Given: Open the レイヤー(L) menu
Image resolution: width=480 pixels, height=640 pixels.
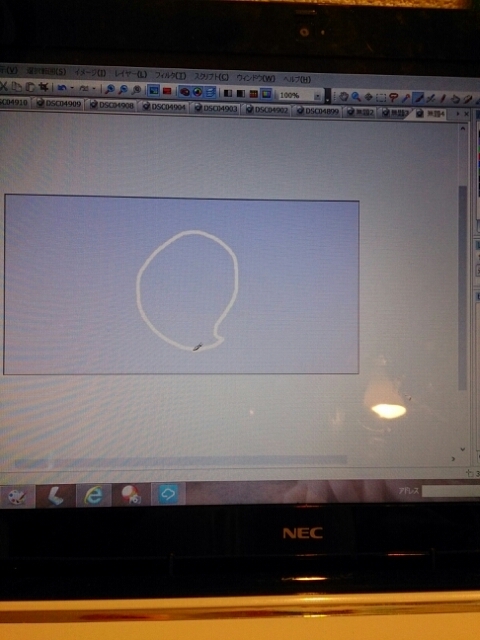Looking at the screenshot, I should [131, 74].
